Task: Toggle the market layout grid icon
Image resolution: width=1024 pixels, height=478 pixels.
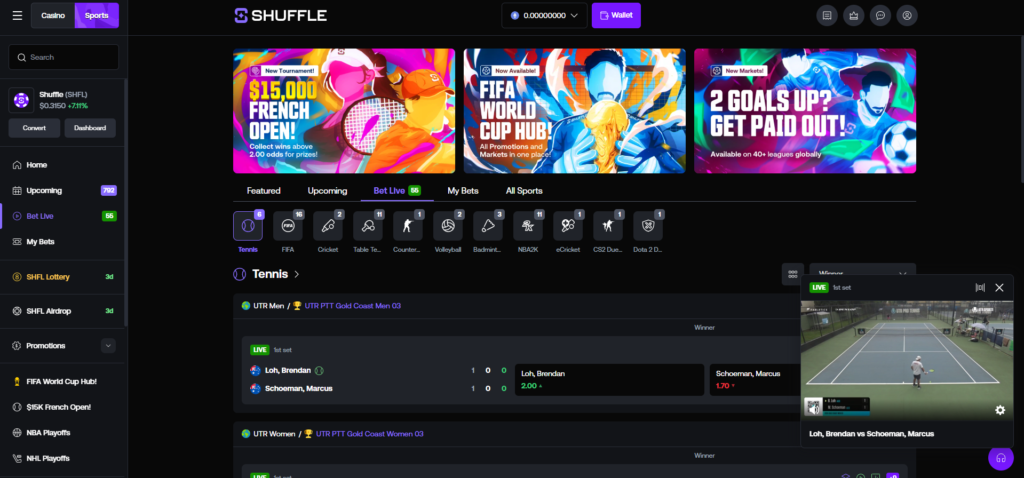Action: 793,274
